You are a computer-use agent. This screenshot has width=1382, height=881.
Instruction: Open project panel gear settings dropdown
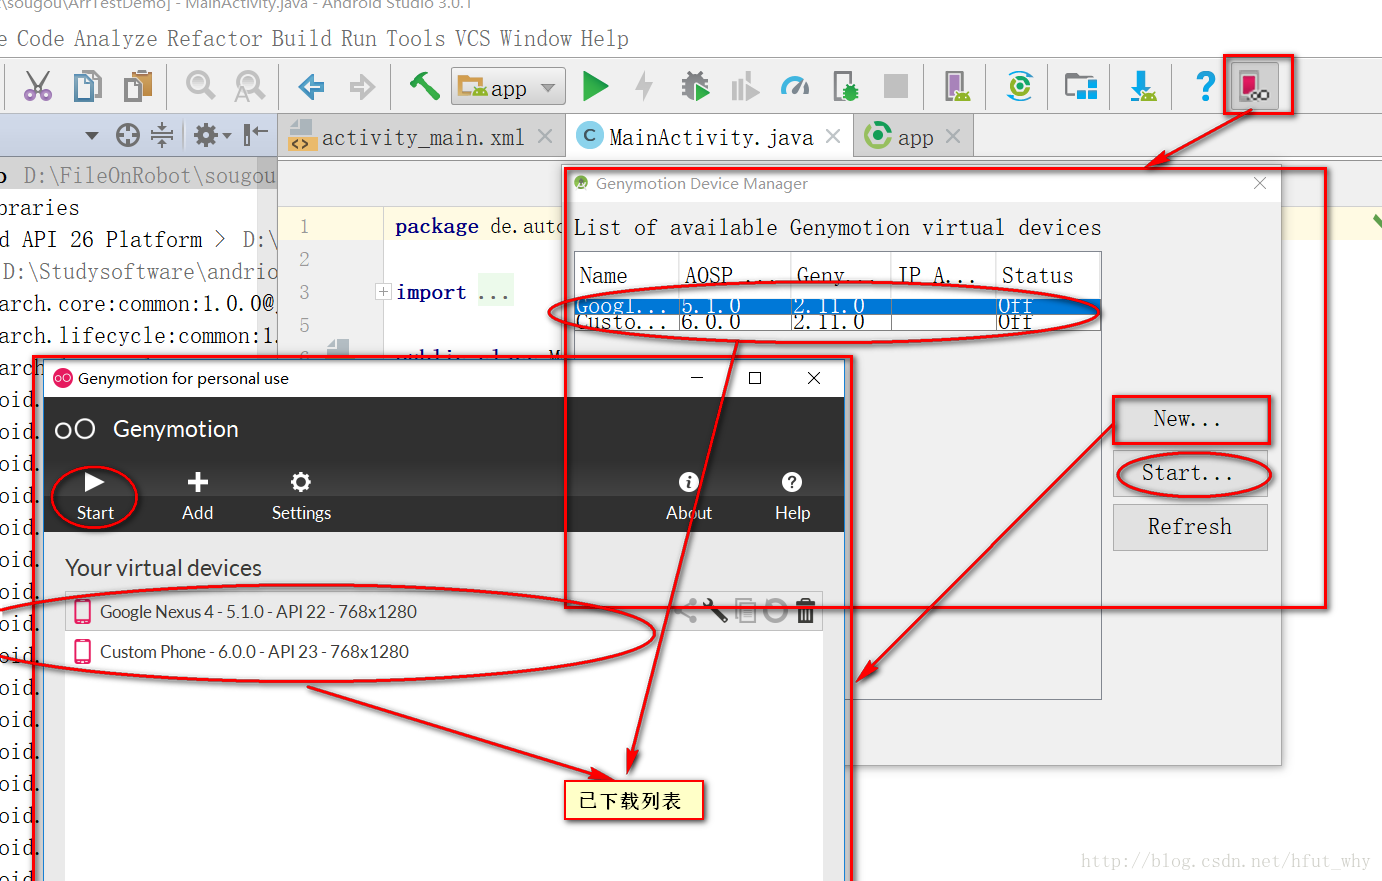tap(212, 135)
